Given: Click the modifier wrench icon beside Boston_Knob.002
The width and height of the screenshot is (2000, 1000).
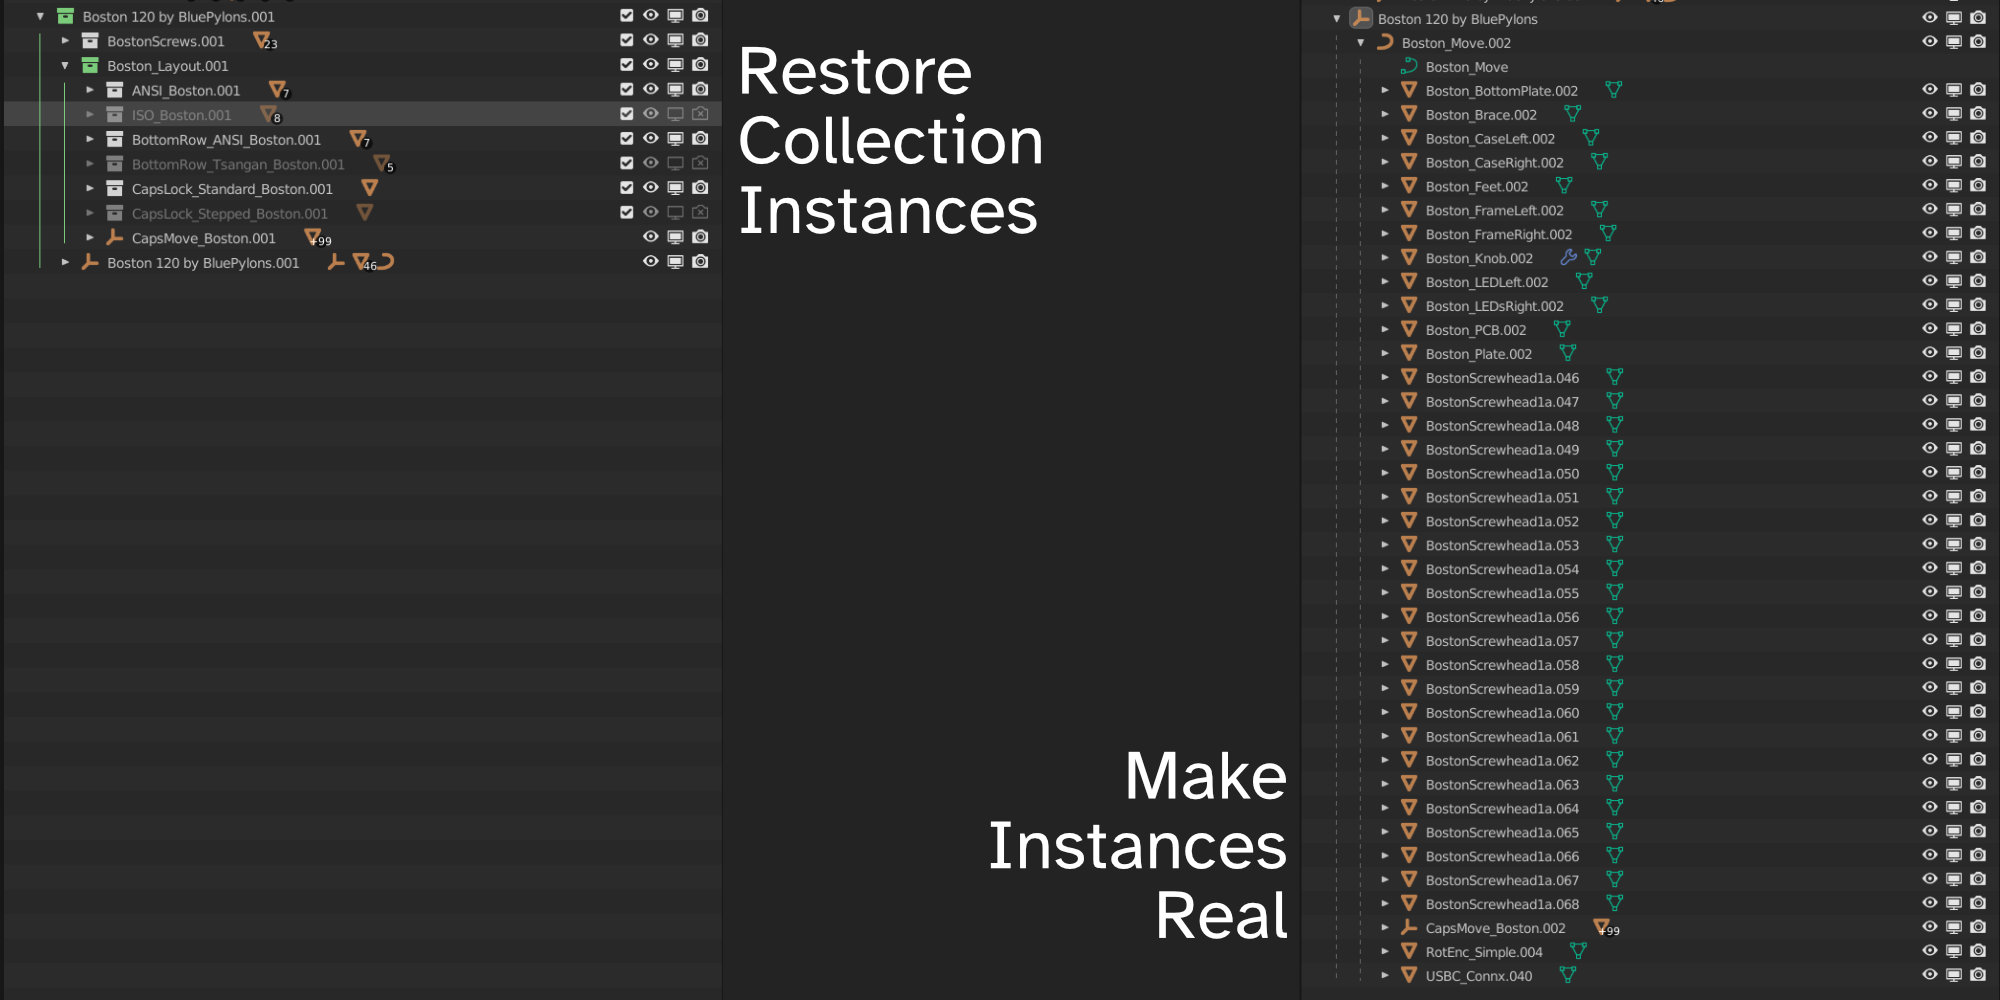Looking at the screenshot, I should (1571, 257).
